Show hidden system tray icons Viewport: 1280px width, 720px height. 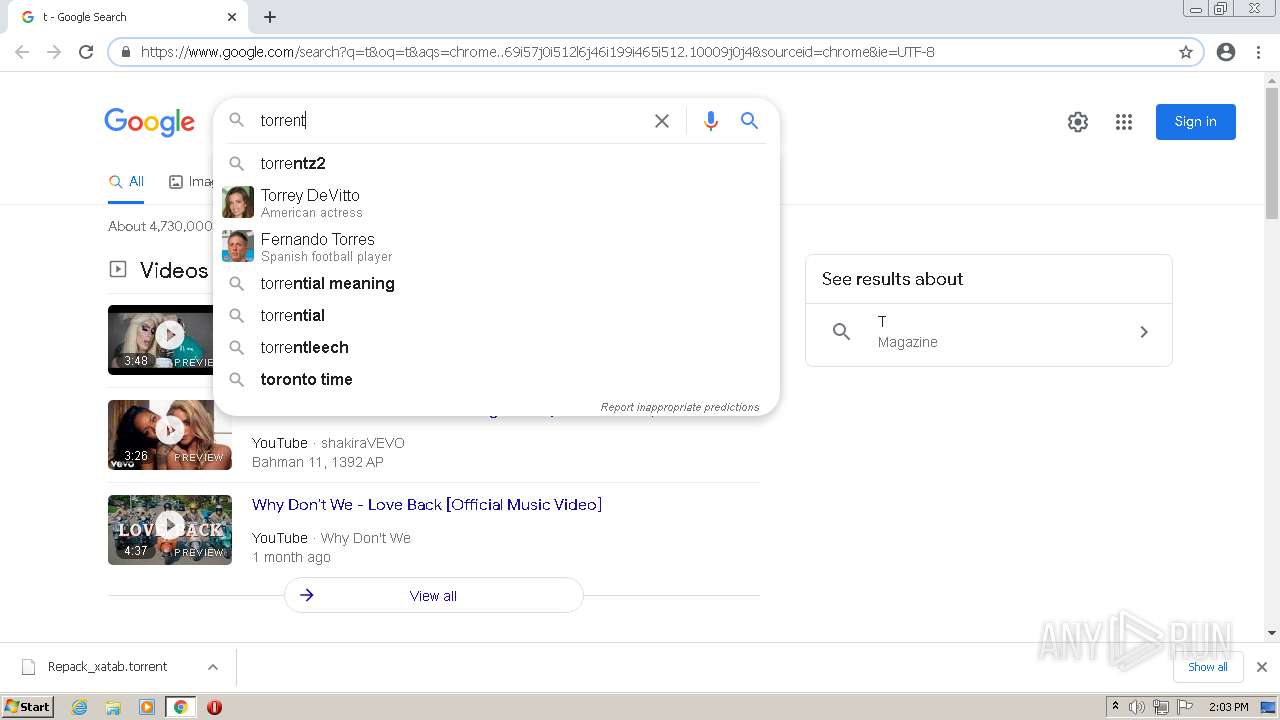pyautogui.click(x=1115, y=707)
